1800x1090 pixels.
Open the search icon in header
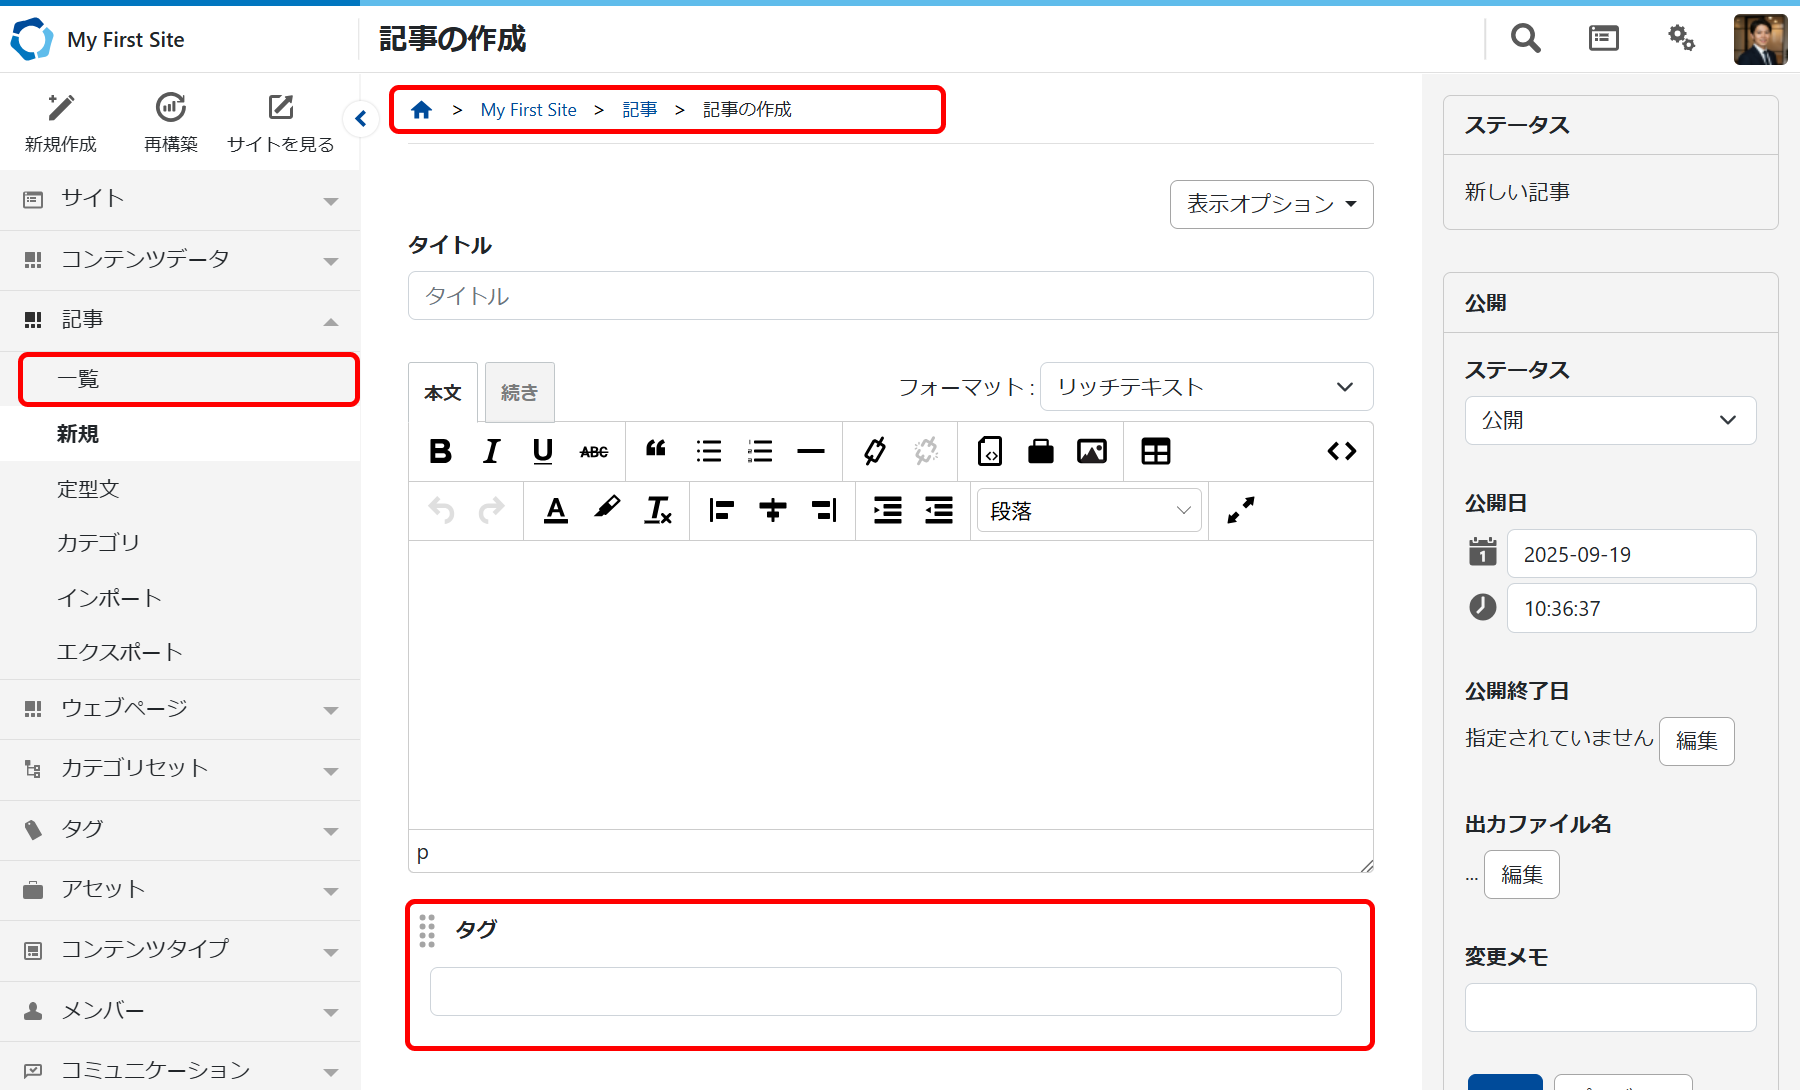click(x=1525, y=39)
